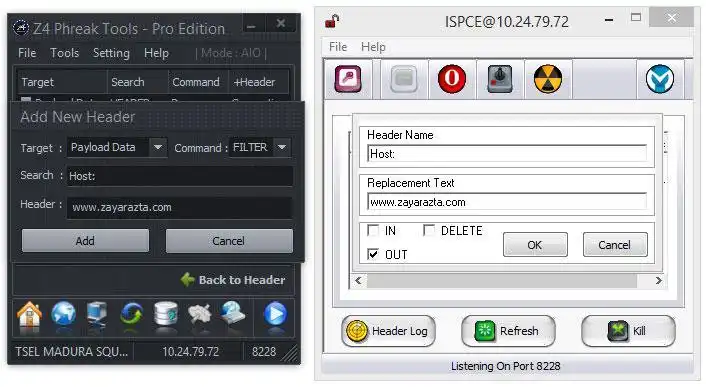Viewport: 706px width, 387px height.
Task: Click the Kill button's green X icon
Action: (618, 331)
